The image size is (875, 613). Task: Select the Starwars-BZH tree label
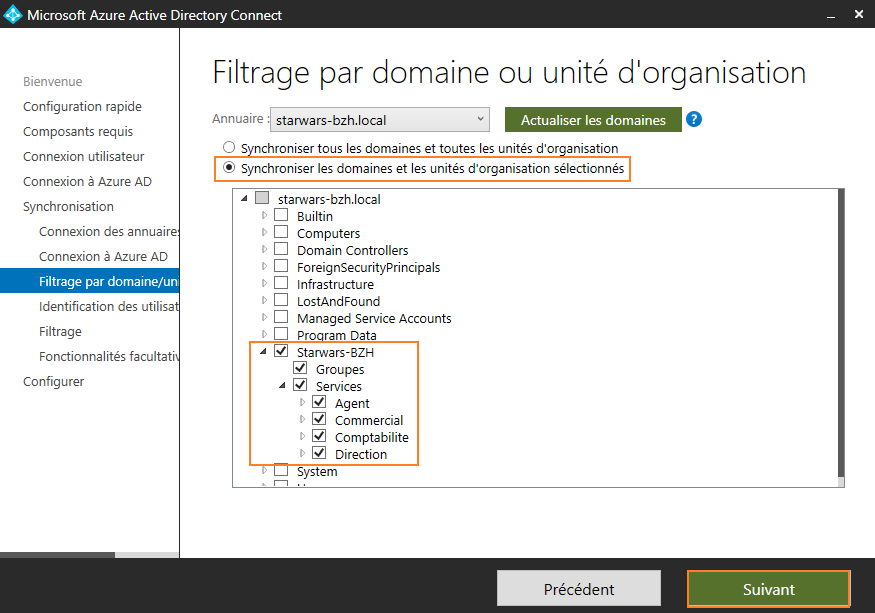pyautogui.click(x=335, y=352)
